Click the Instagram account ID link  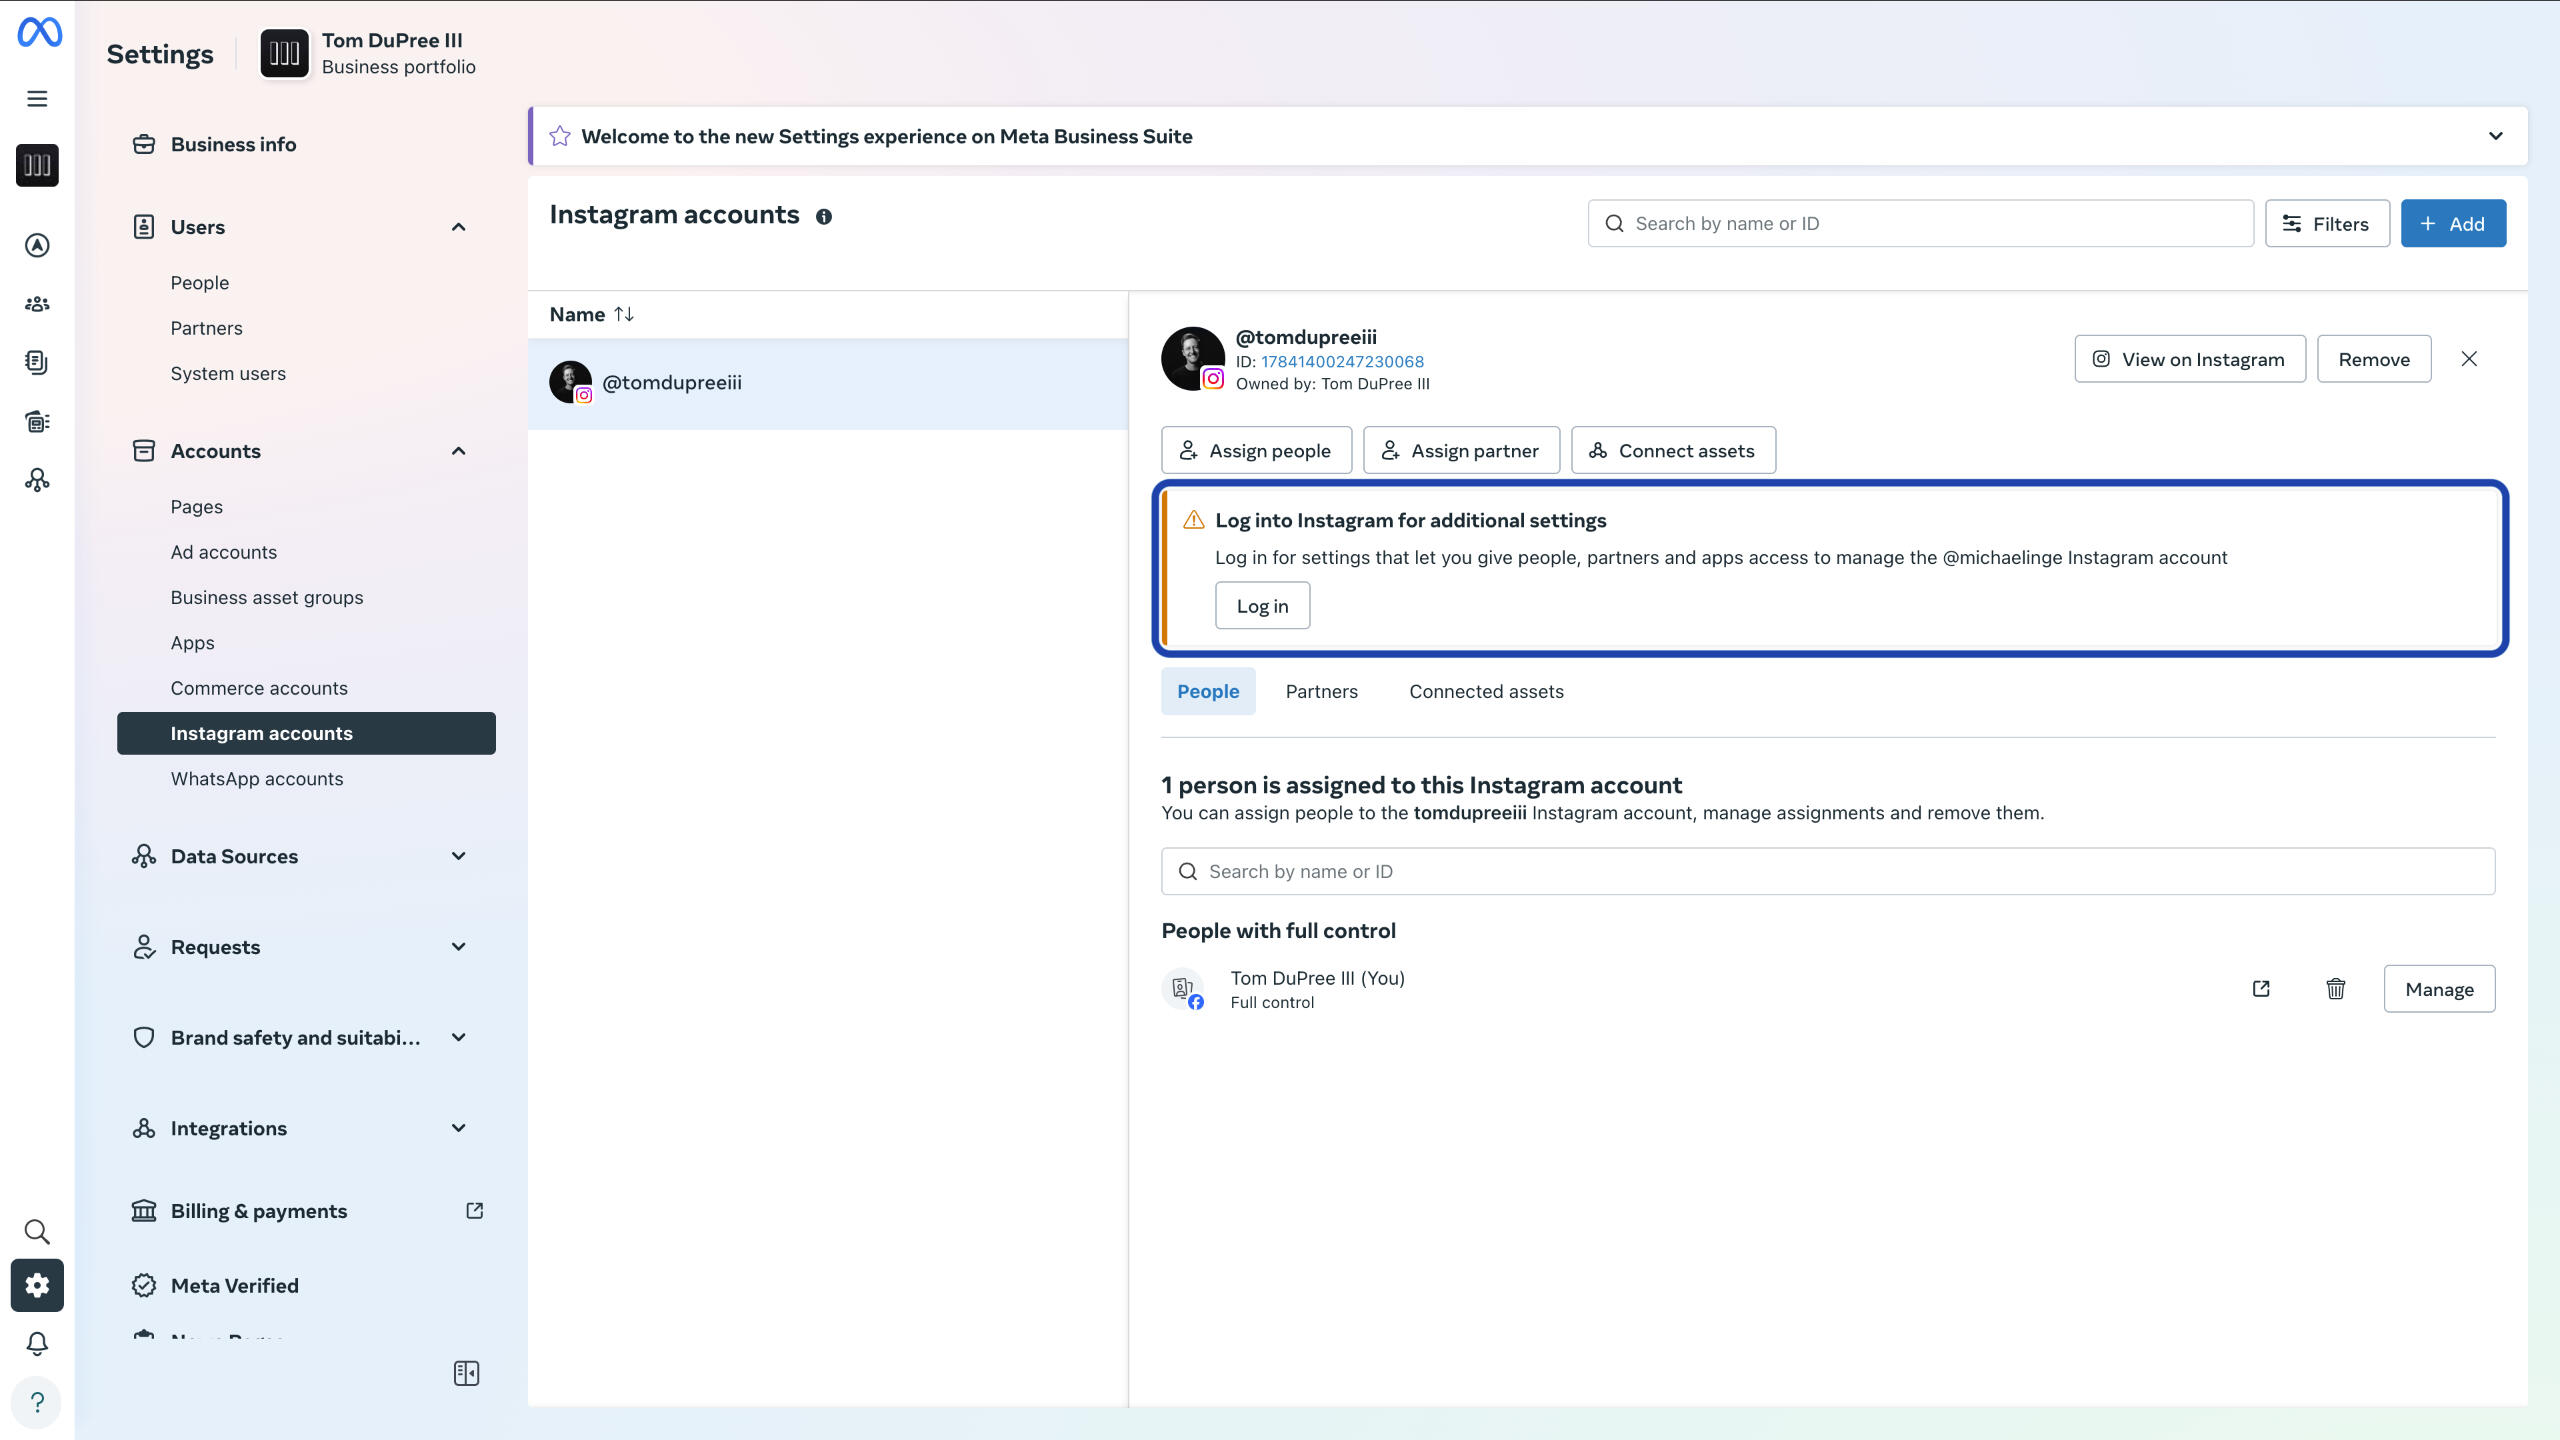pos(1342,361)
